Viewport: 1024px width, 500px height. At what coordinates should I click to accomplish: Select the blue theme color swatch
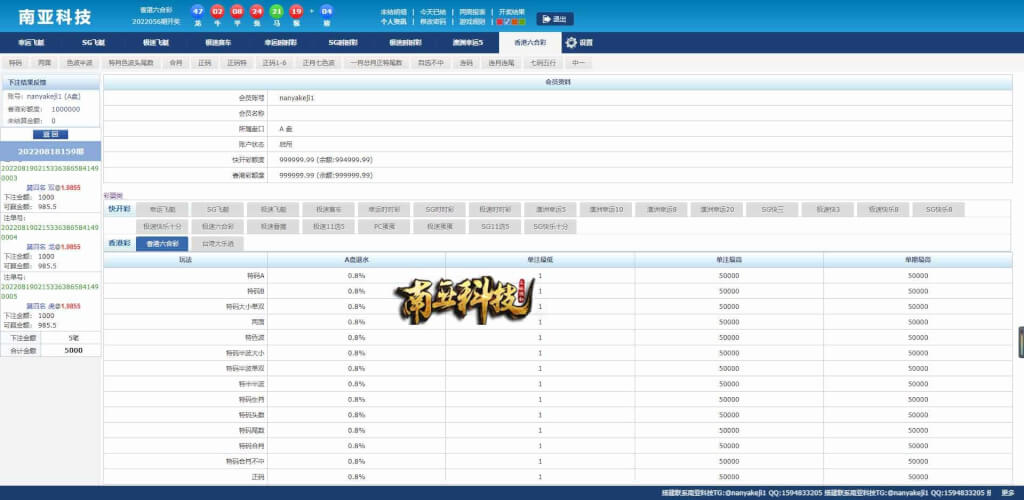pyautogui.click(x=507, y=22)
